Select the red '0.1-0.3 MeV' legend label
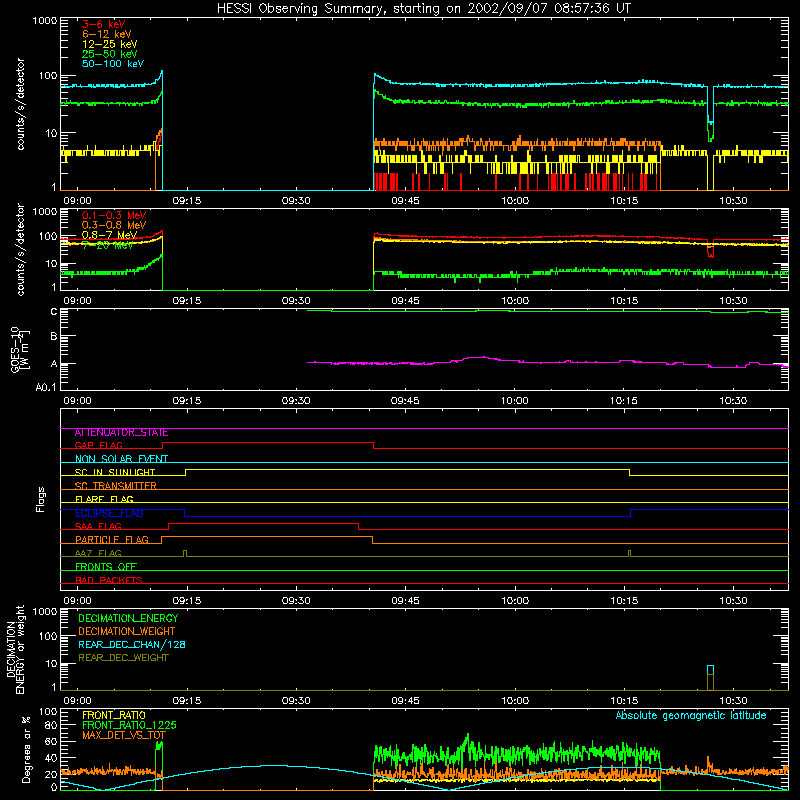 point(114,215)
